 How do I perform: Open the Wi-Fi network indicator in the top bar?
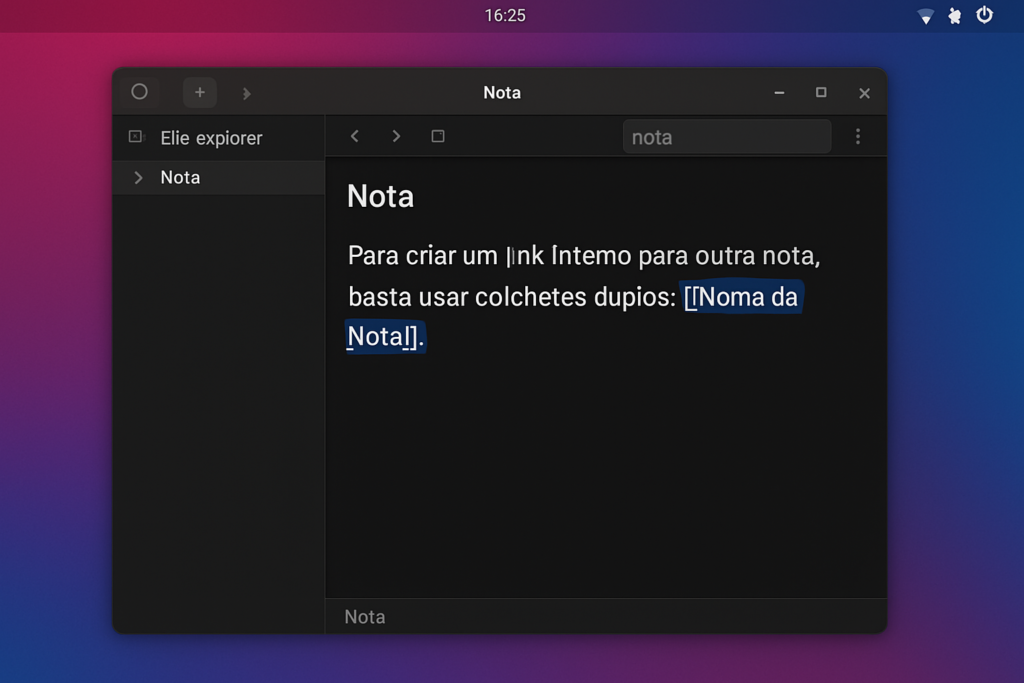click(925, 16)
